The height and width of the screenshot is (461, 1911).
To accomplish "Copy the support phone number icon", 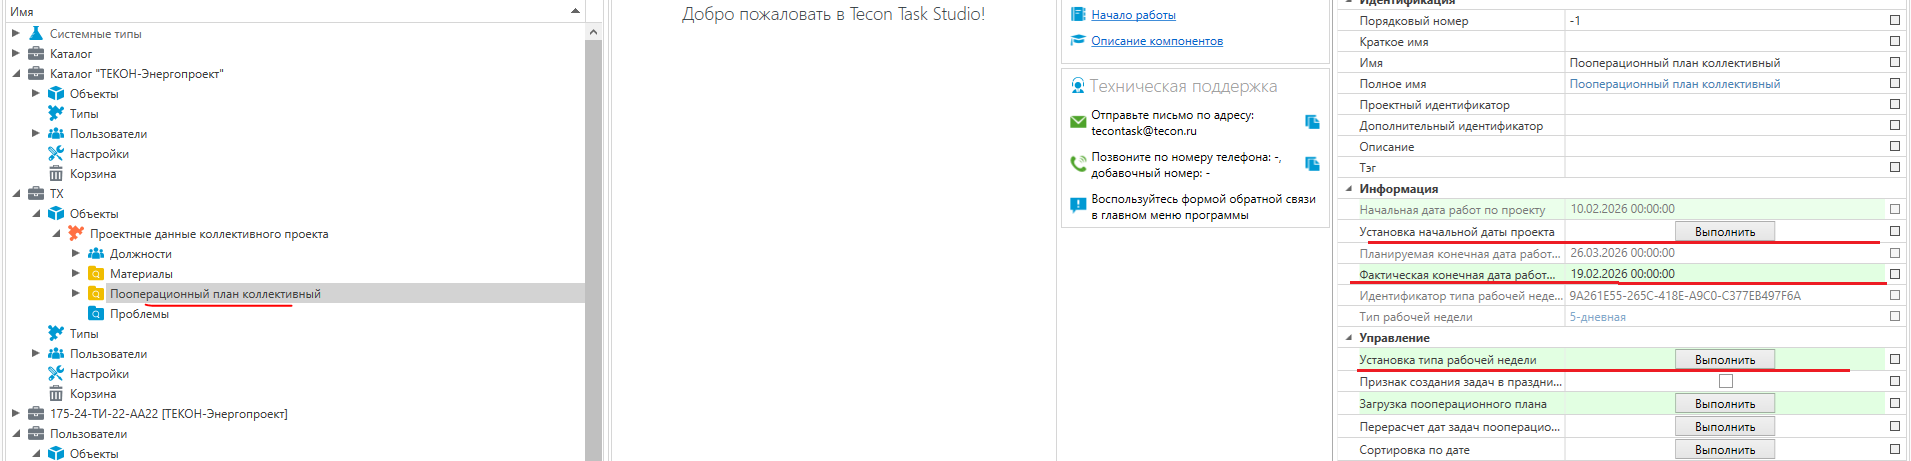I will point(1312,164).
